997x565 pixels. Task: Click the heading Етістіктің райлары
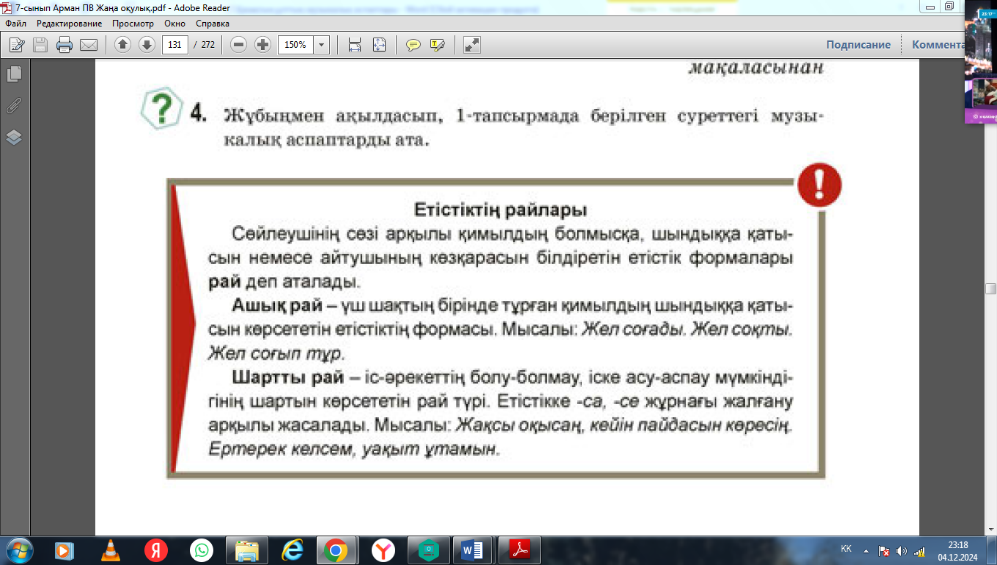pos(500,210)
